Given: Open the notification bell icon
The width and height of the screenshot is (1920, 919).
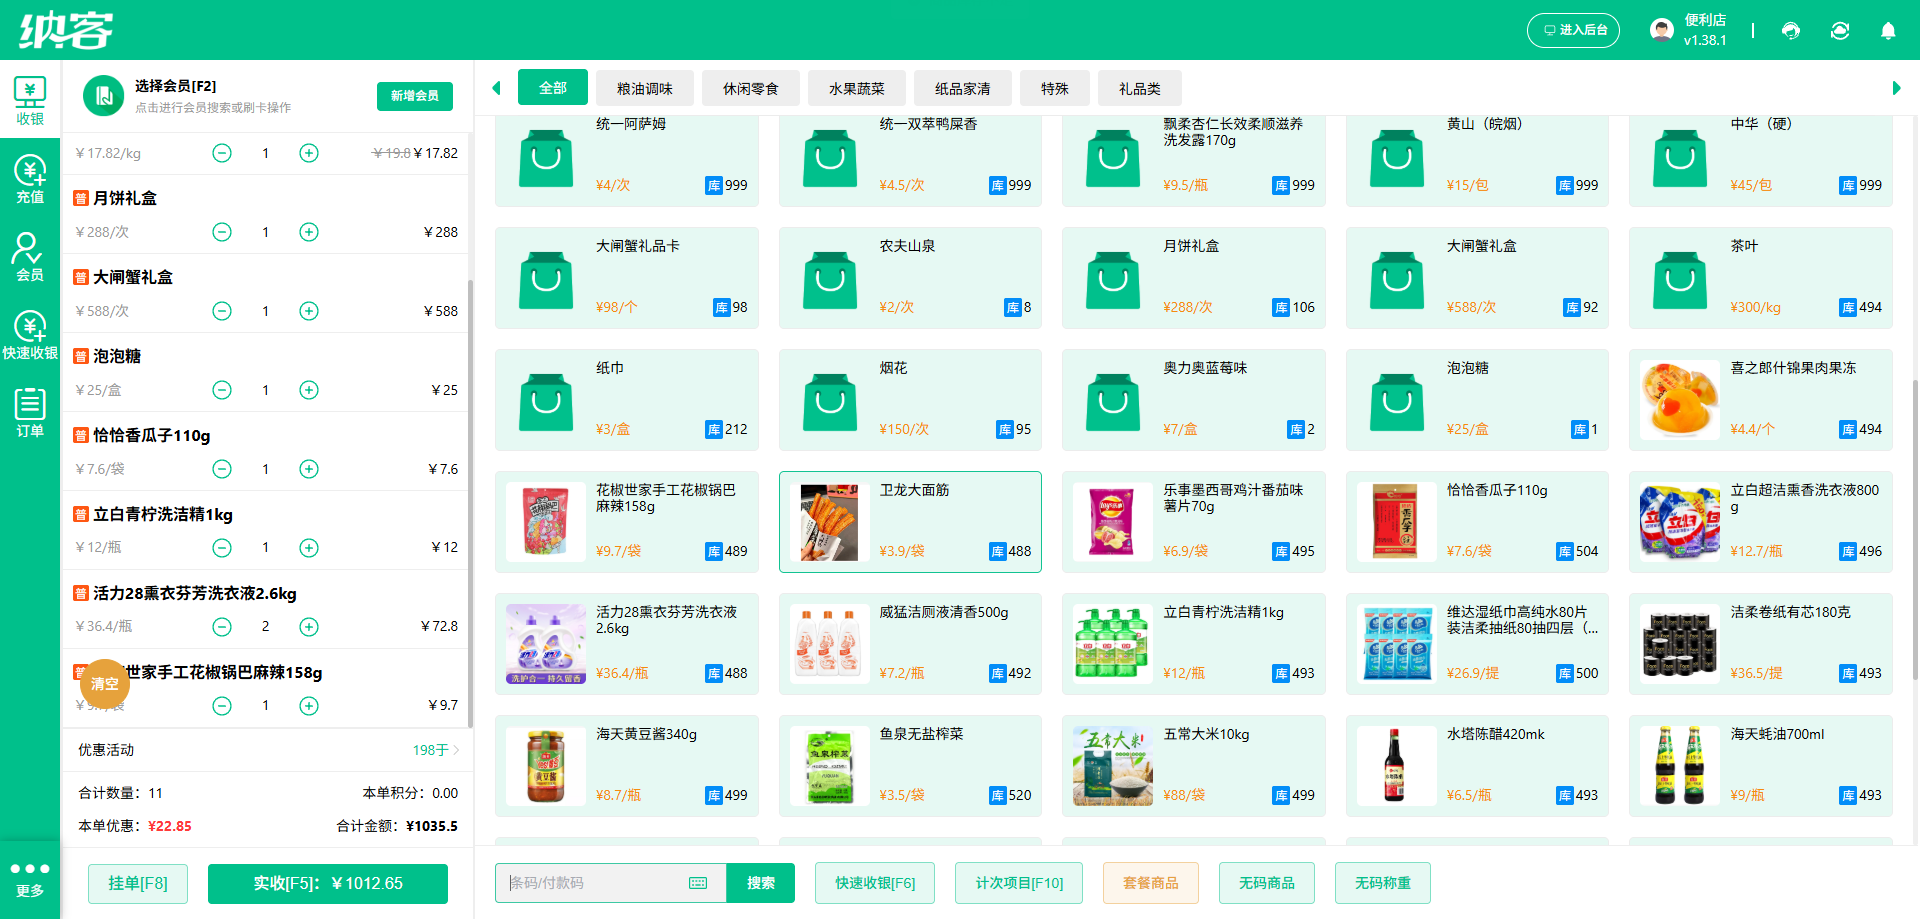Looking at the screenshot, I should pos(1888,31).
